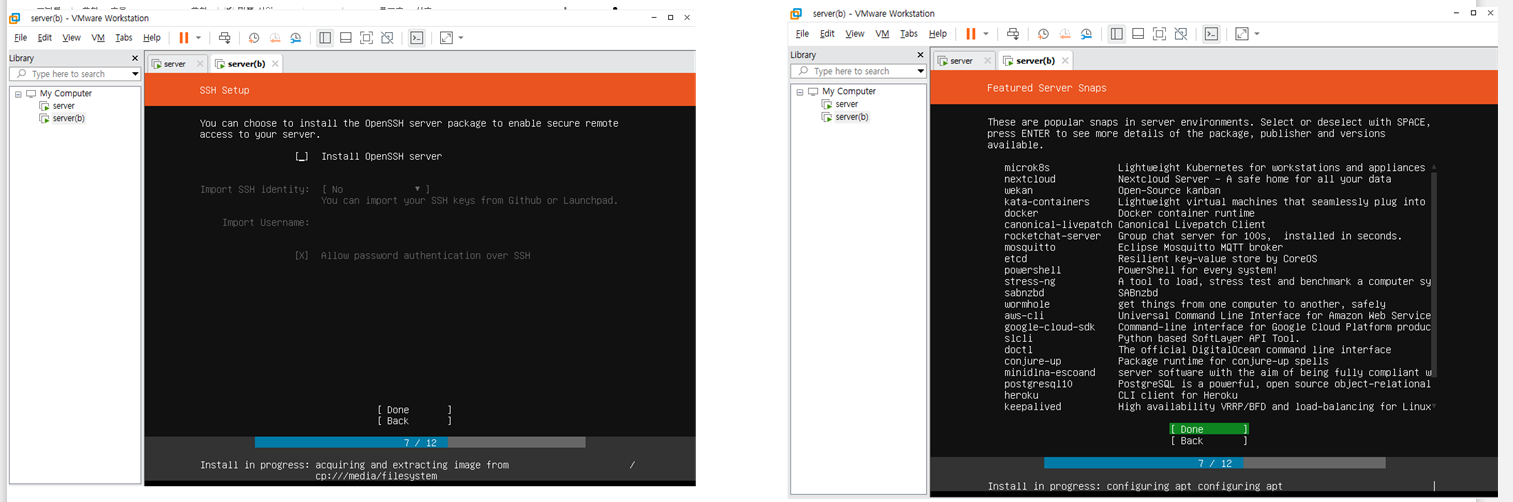Viewport: 1513px width, 502px height.
Task: Toggle library sidebar in the Featured Server Snaps window
Action: [1117, 34]
